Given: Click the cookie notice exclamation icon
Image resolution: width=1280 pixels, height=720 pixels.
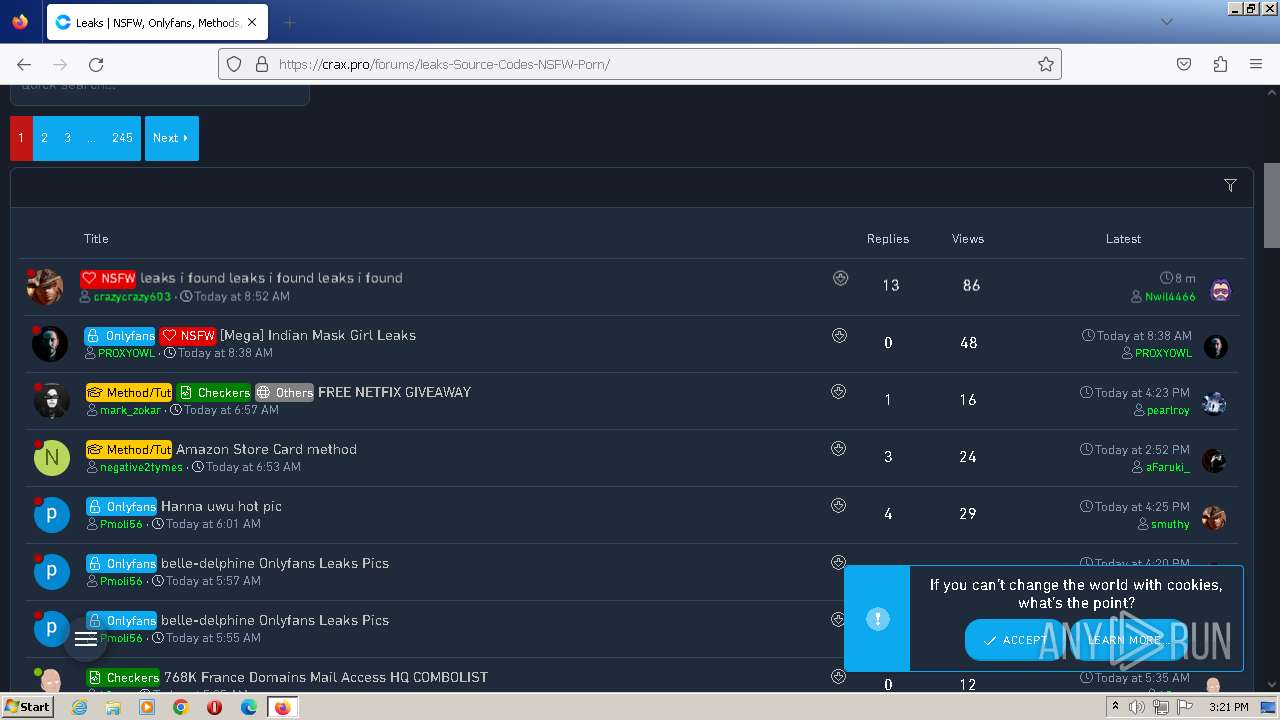Looking at the screenshot, I should [878, 619].
